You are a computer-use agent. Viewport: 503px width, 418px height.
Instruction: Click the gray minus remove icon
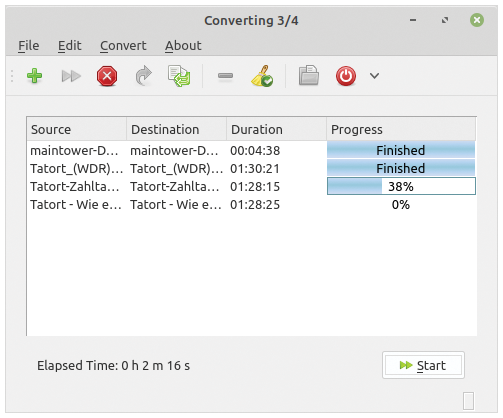coord(225,76)
